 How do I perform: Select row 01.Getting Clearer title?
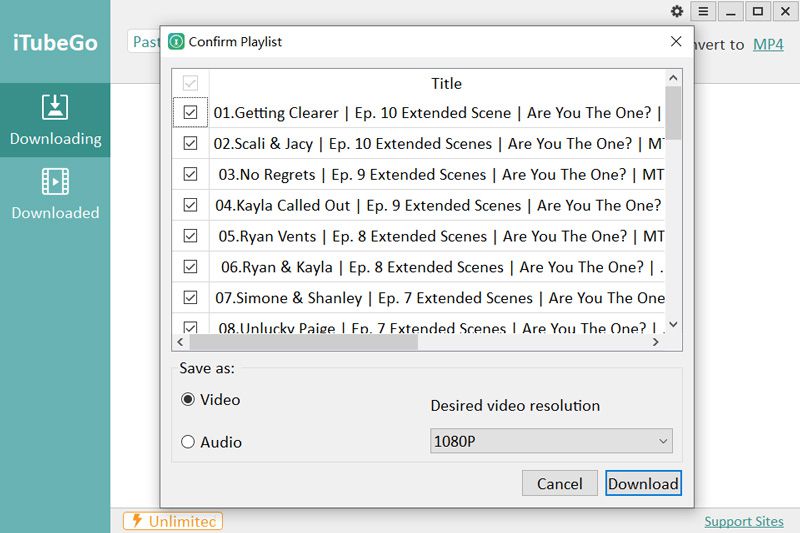click(x=437, y=113)
